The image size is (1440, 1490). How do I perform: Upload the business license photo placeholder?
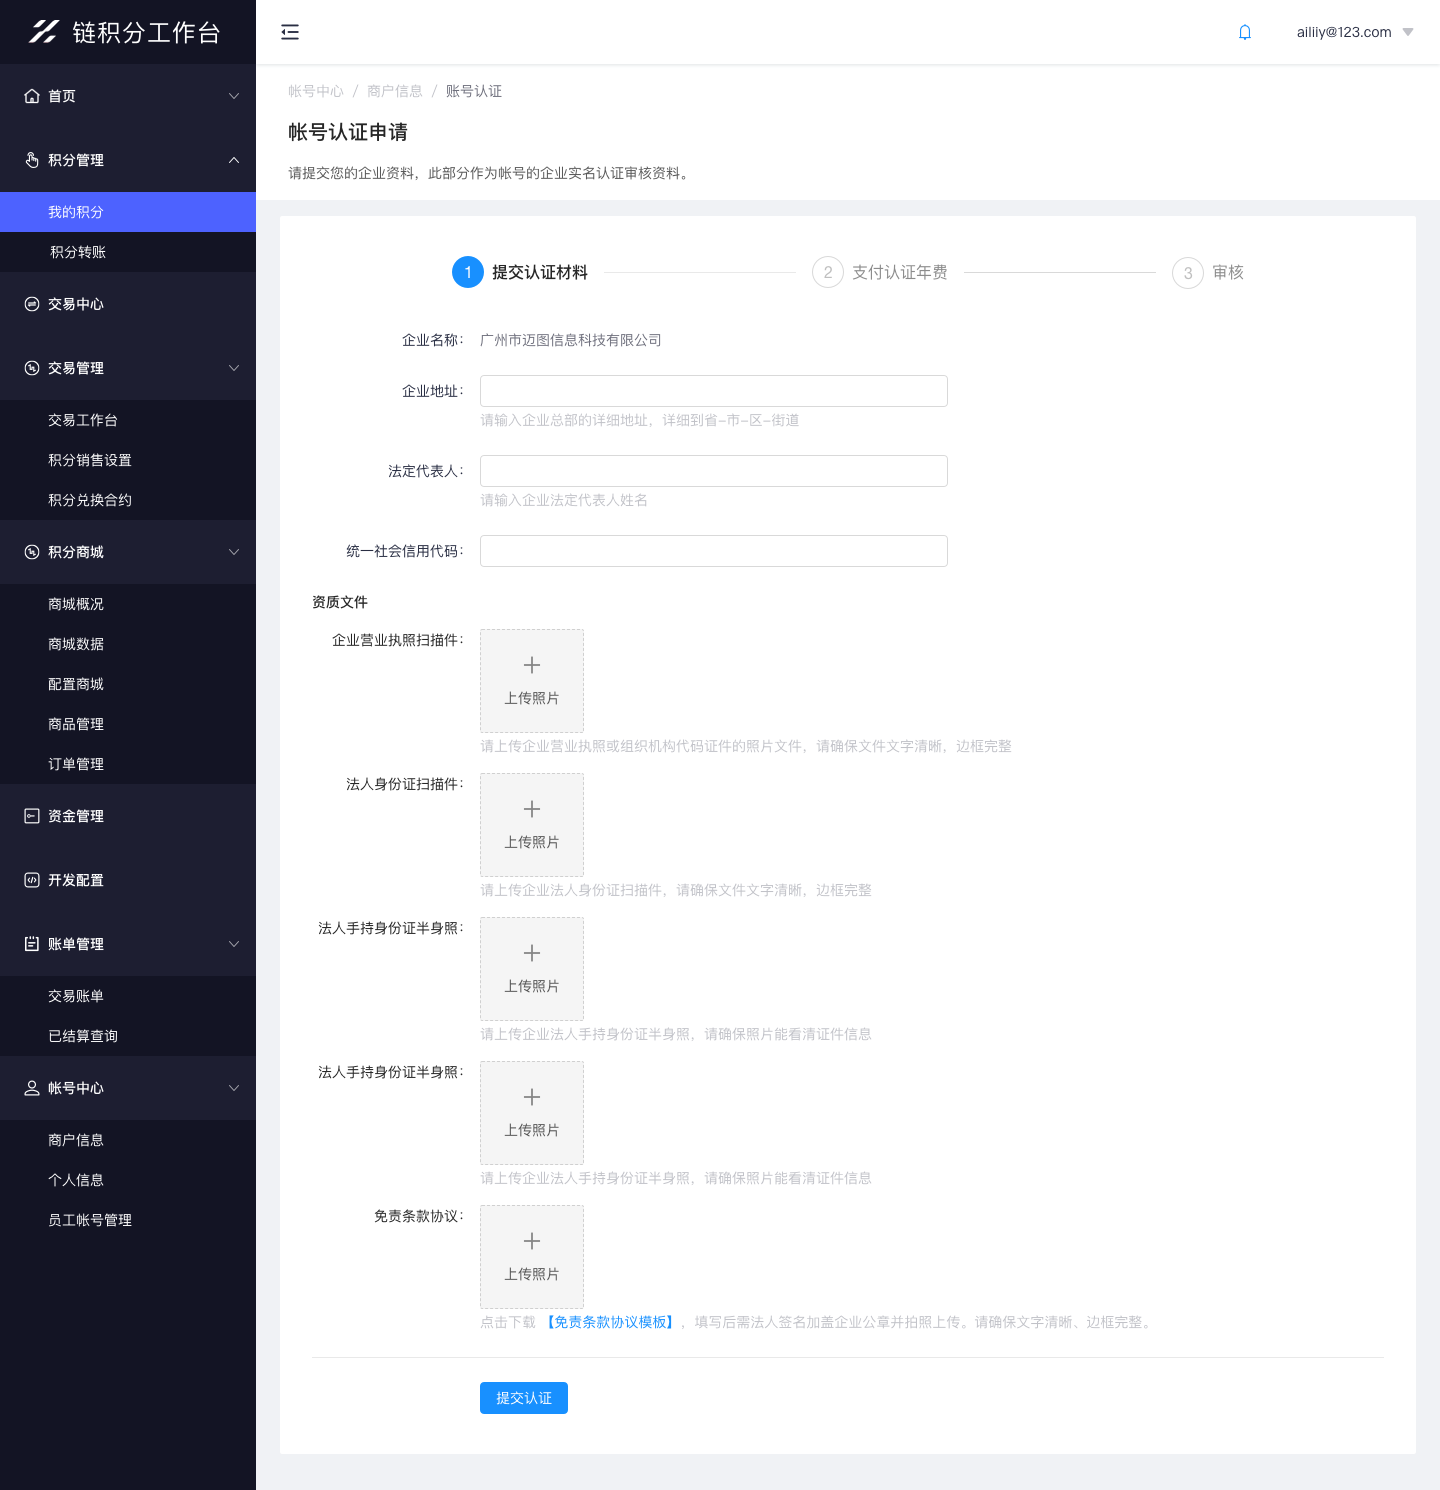pyautogui.click(x=531, y=680)
